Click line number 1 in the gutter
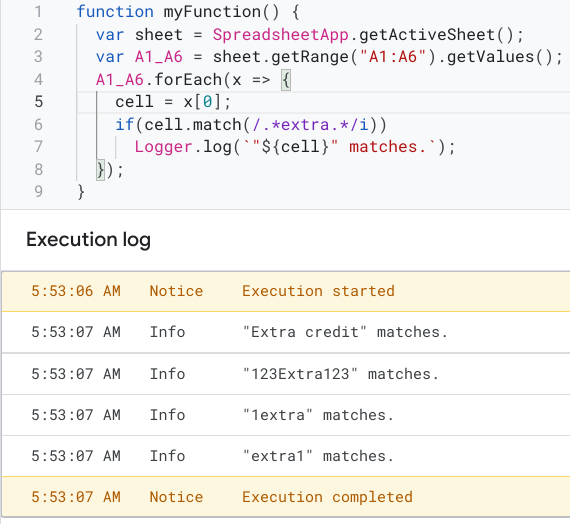The width and height of the screenshot is (570, 524). point(39,12)
